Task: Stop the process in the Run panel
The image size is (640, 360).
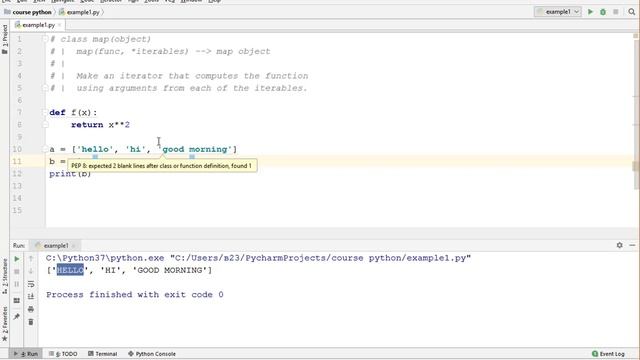Action: point(17,271)
